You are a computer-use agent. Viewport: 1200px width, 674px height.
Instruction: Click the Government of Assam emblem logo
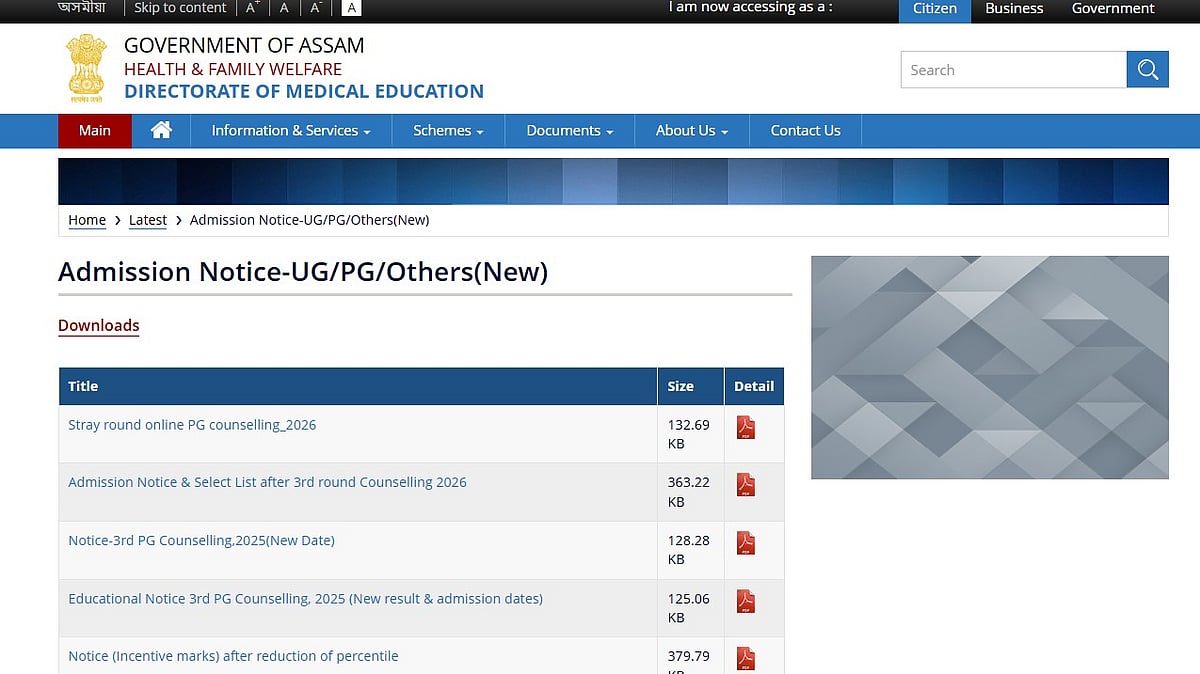coord(86,67)
